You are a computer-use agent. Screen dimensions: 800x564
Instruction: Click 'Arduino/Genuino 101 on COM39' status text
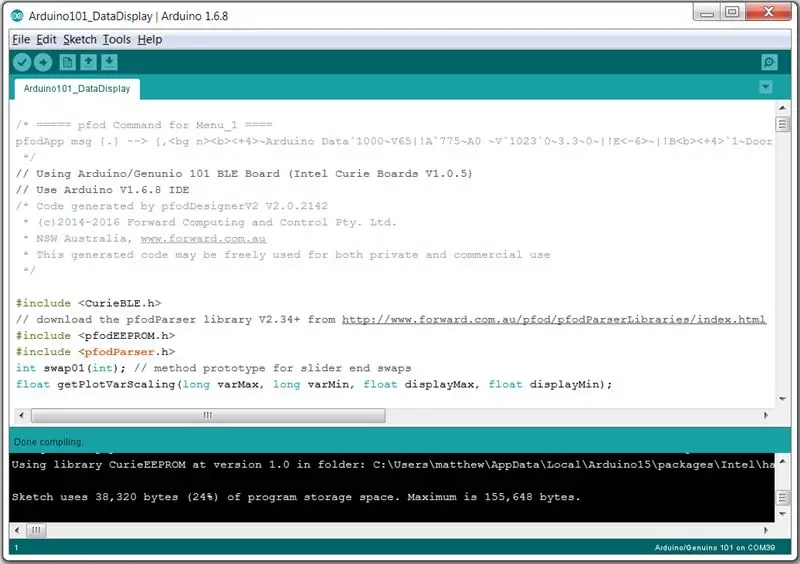click(714, 548)
